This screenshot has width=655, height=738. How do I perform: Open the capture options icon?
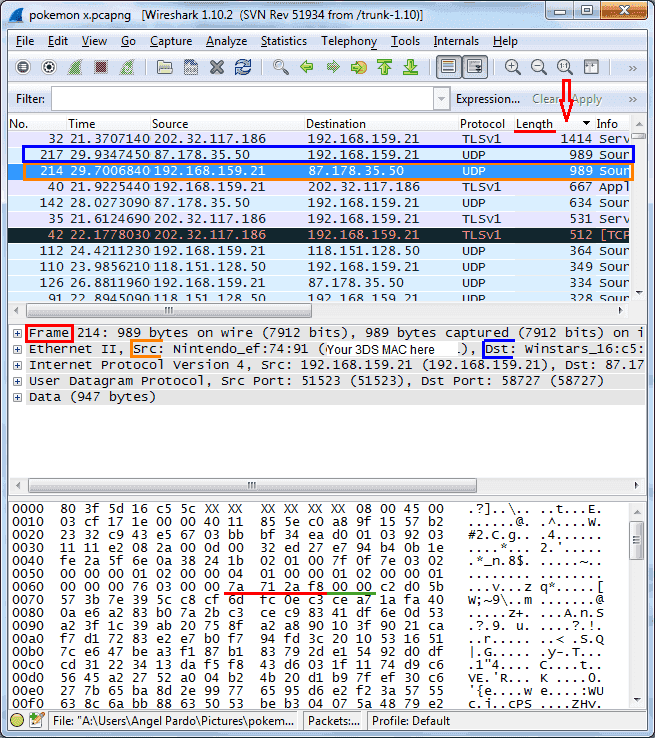pos(49,67)
